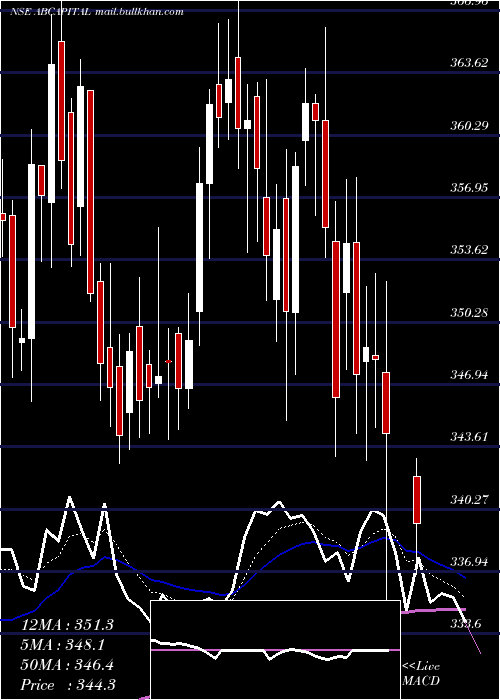The image size is (500, 700).
Task: Click the 350.28 price axis label
Action: coord(469,312)
